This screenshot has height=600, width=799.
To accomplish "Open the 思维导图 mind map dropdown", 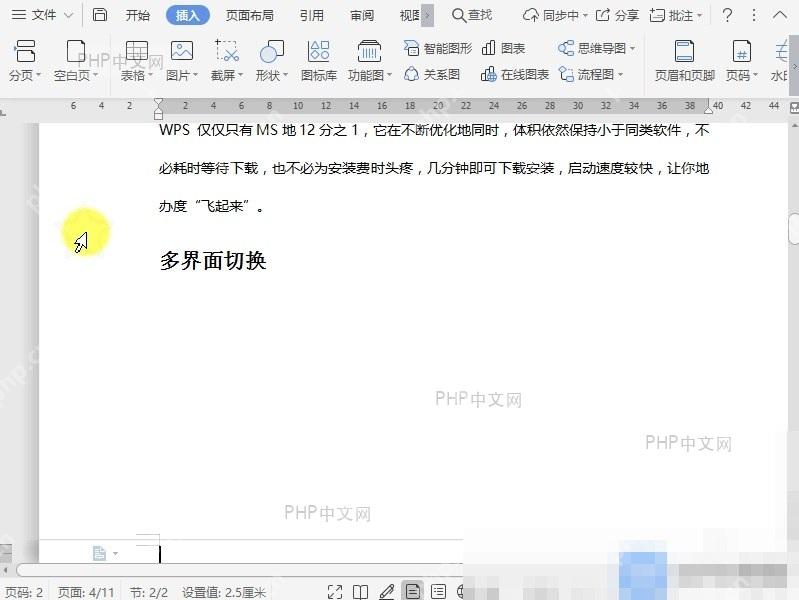I will 596,48.
